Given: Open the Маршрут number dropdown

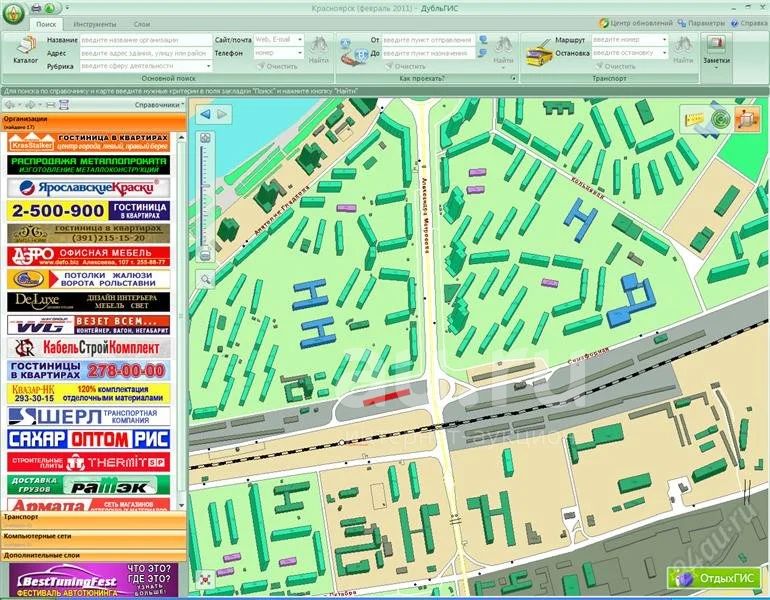Looking at the screenshot, I should [664, 40].
